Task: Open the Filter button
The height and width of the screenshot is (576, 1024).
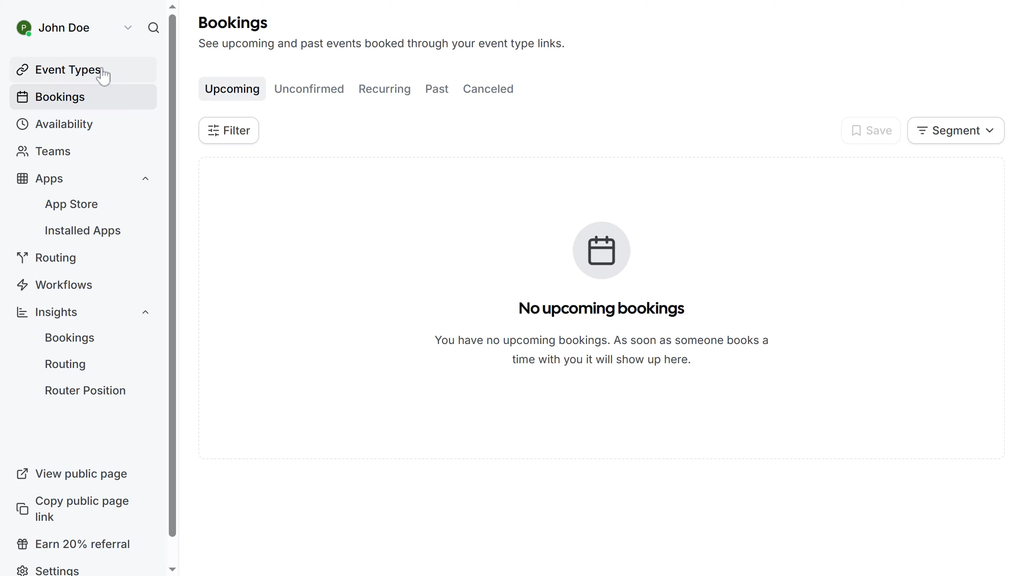Action: coord(229,131)
